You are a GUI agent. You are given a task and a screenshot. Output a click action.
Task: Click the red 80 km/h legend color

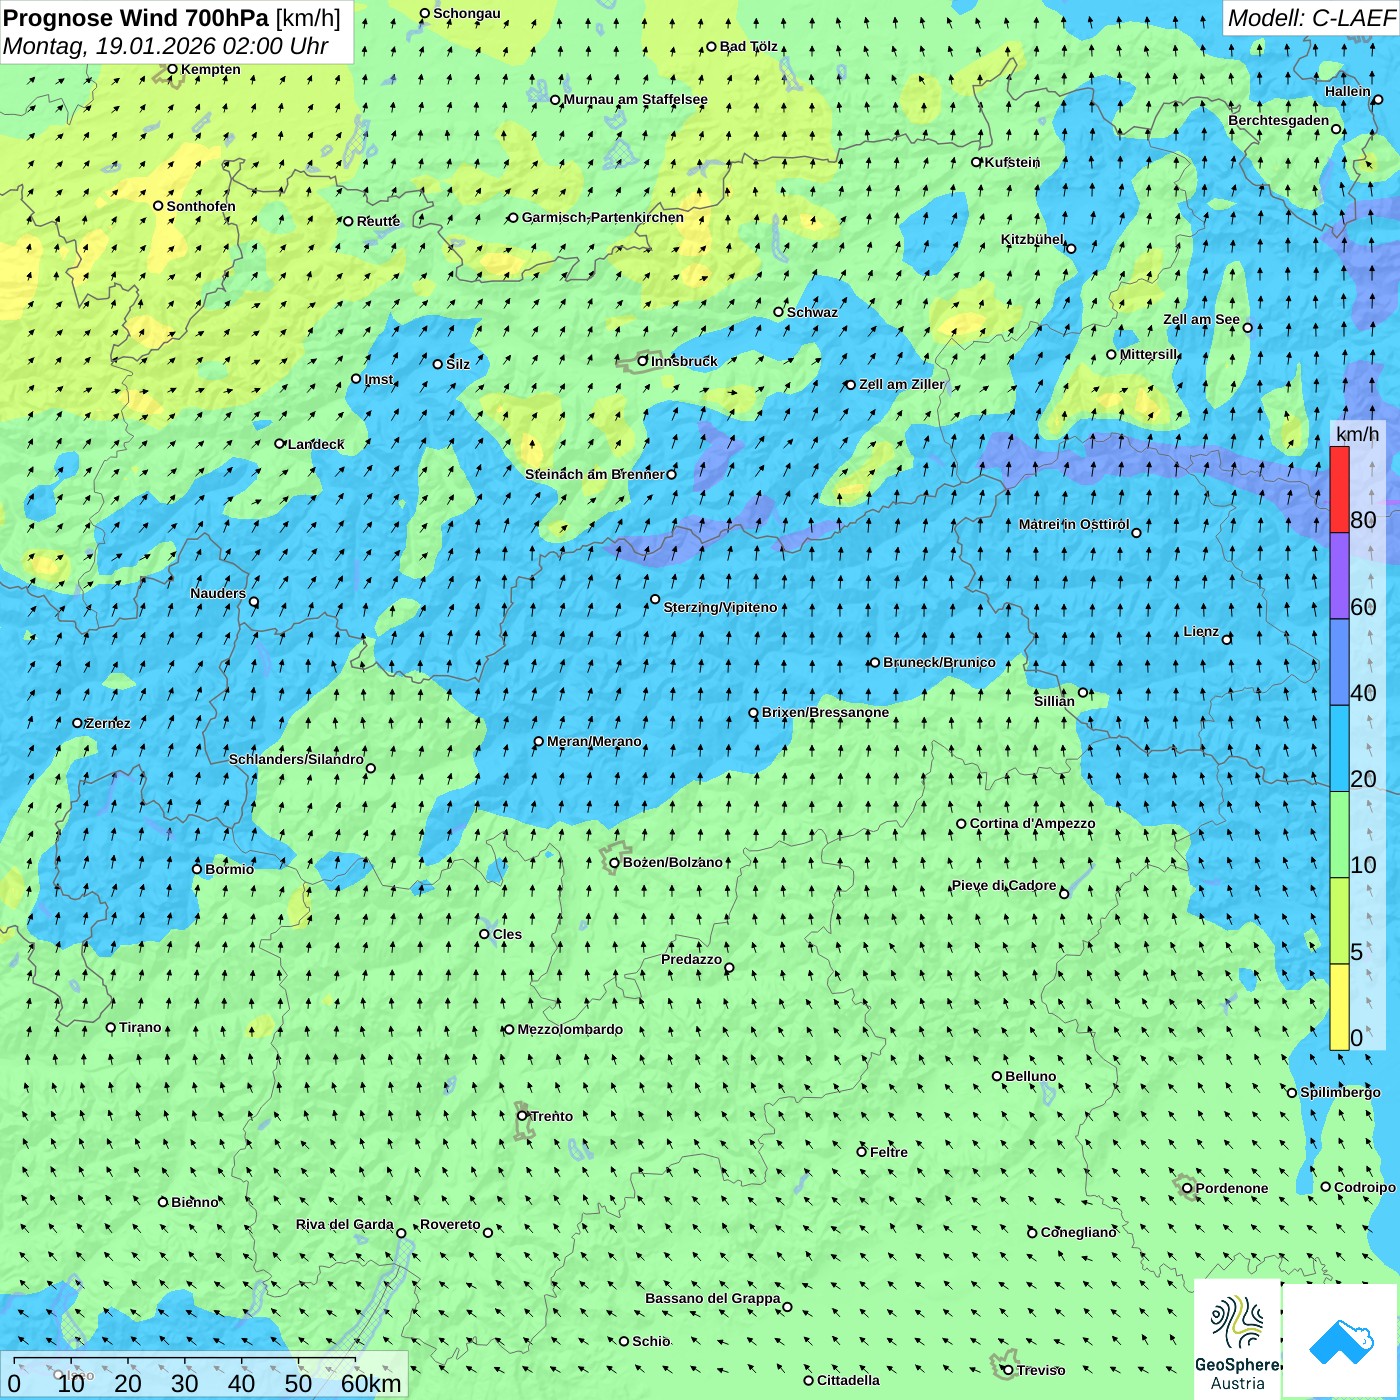point(1339,489)
